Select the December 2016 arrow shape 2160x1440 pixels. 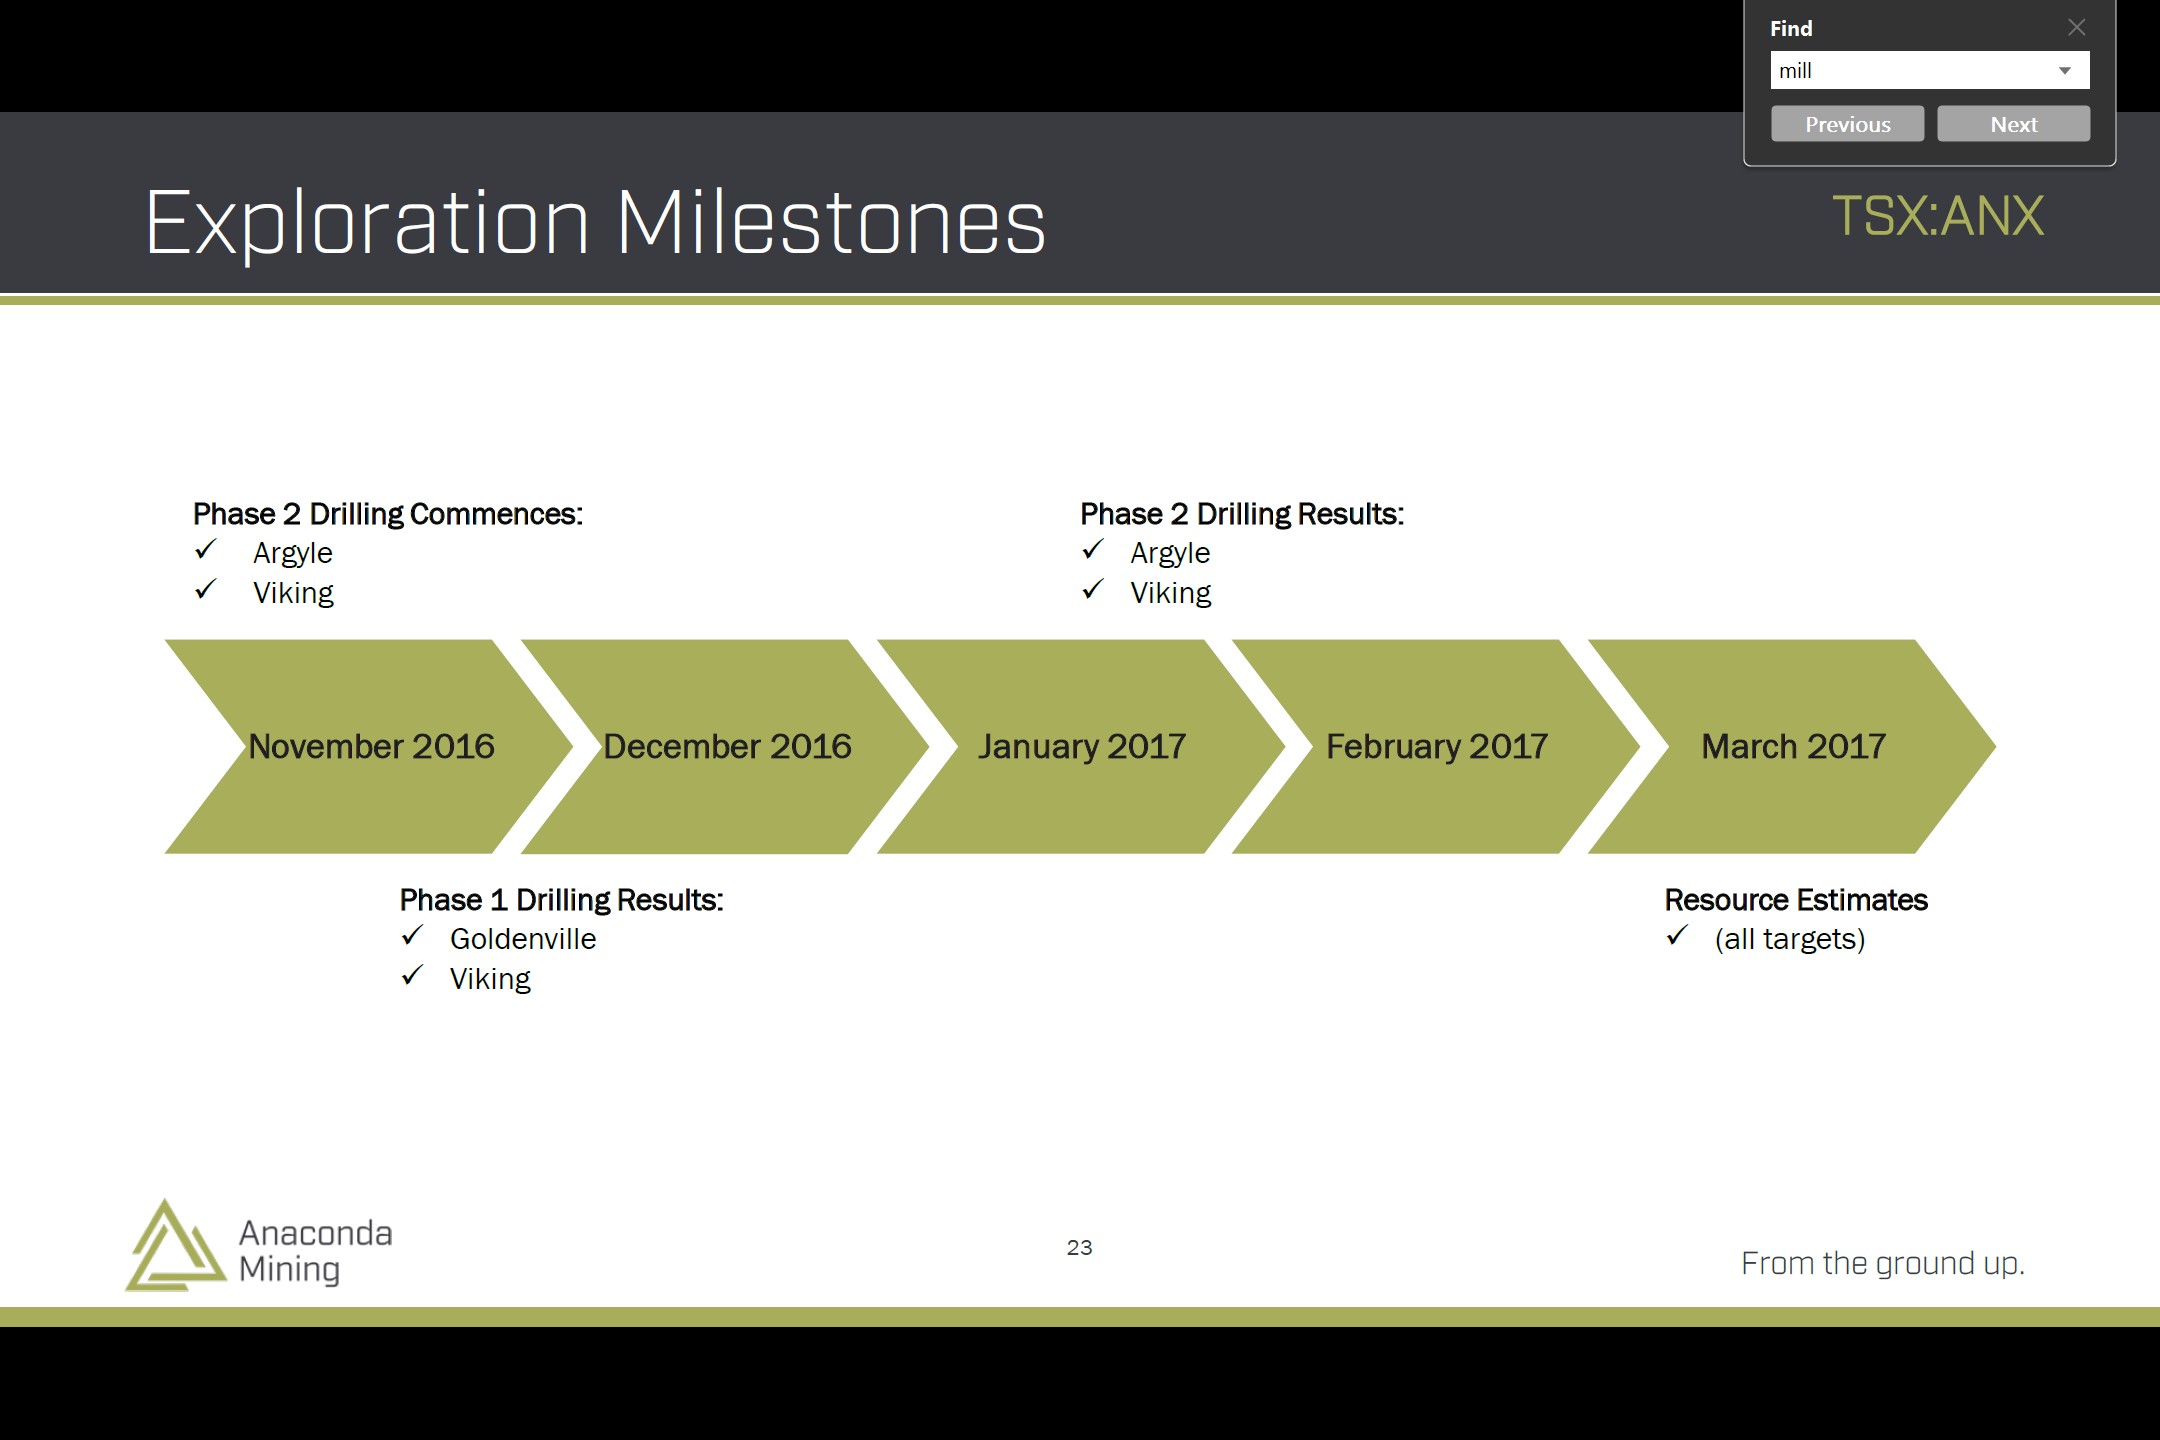click(726, 747)
